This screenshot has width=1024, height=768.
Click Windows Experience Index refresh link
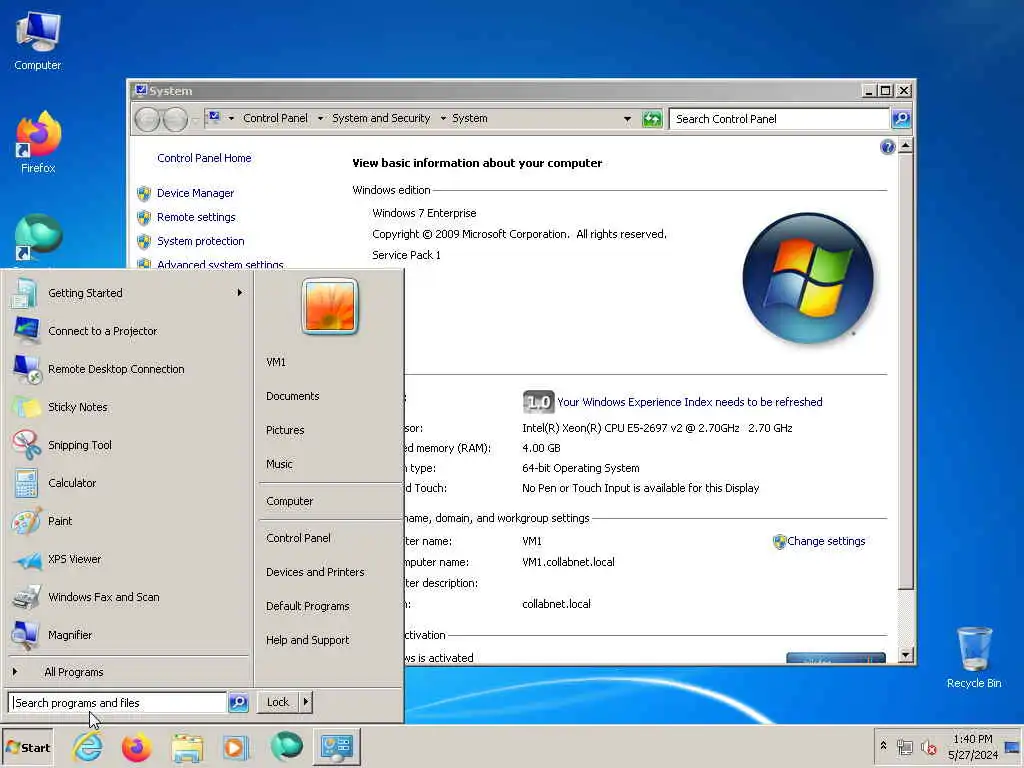pos(690,402)
